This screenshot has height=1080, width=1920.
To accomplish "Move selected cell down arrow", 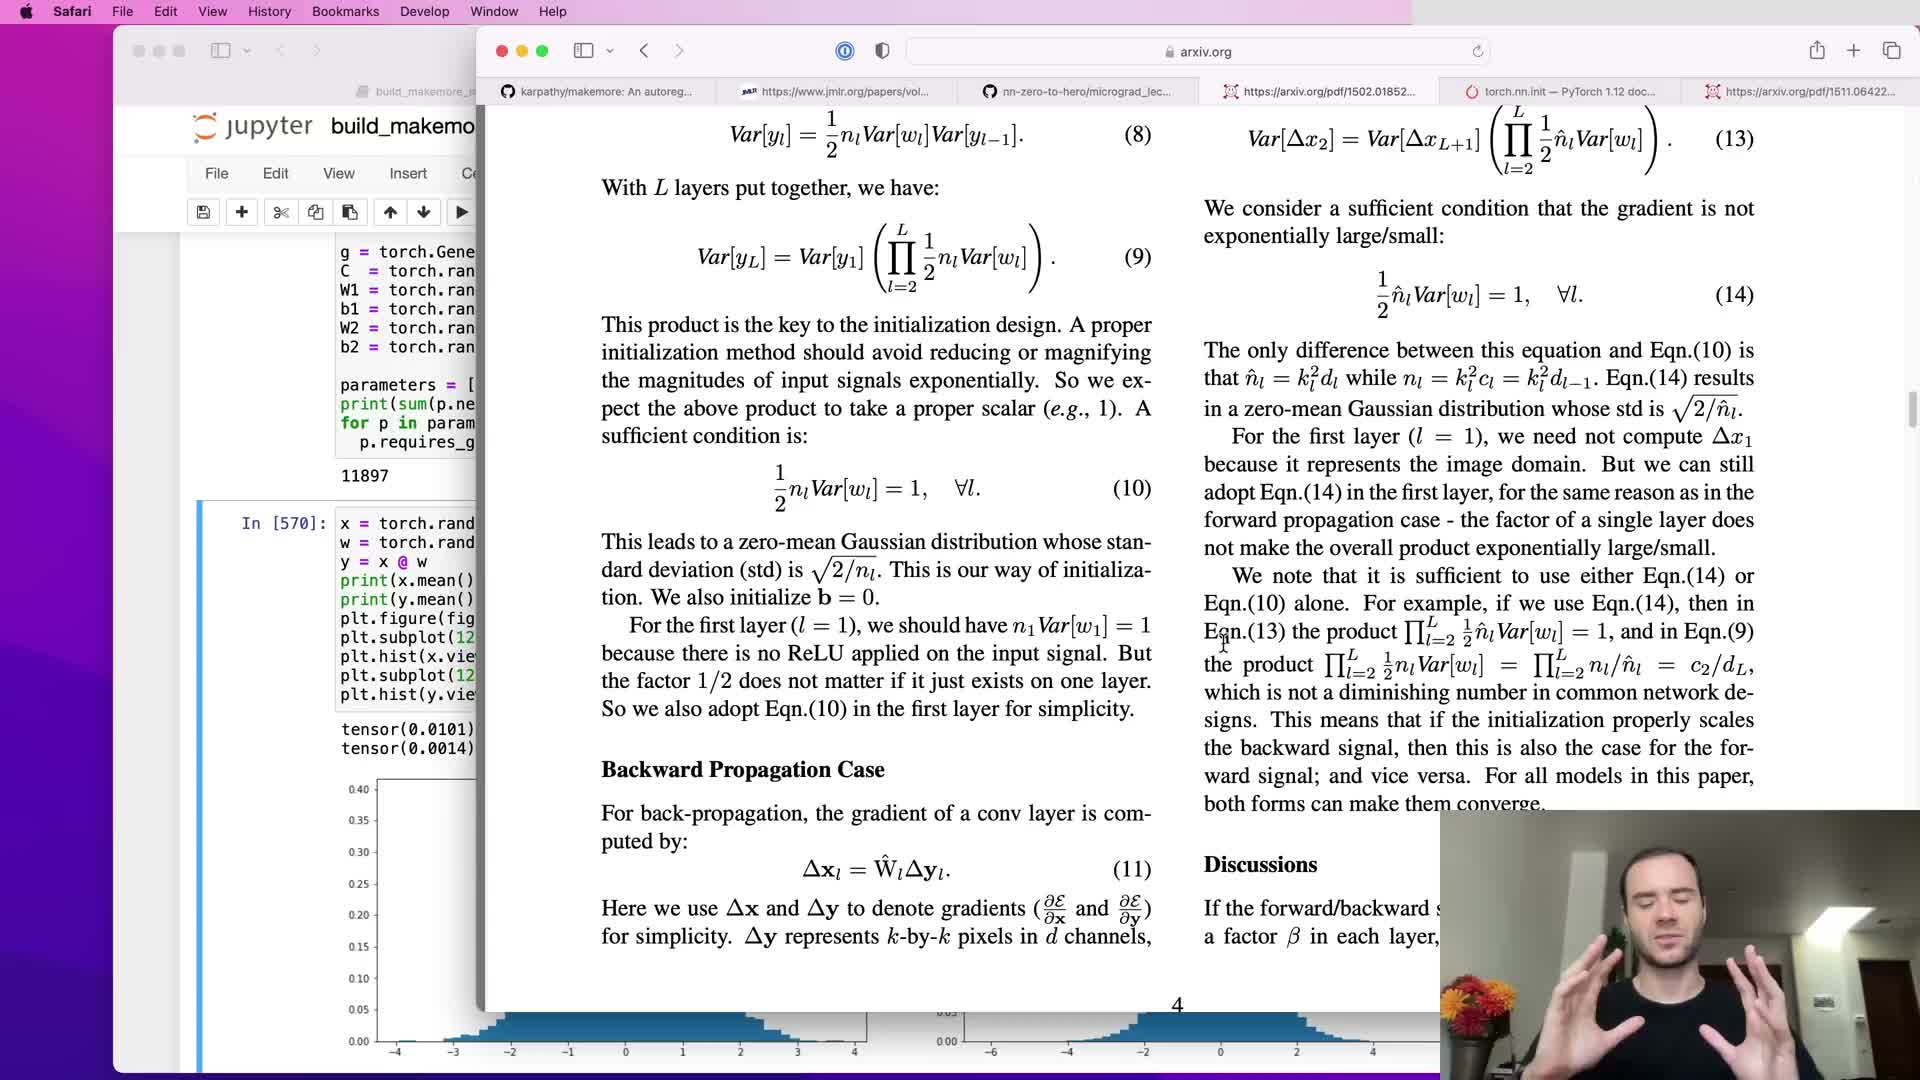I will point(424,212).
